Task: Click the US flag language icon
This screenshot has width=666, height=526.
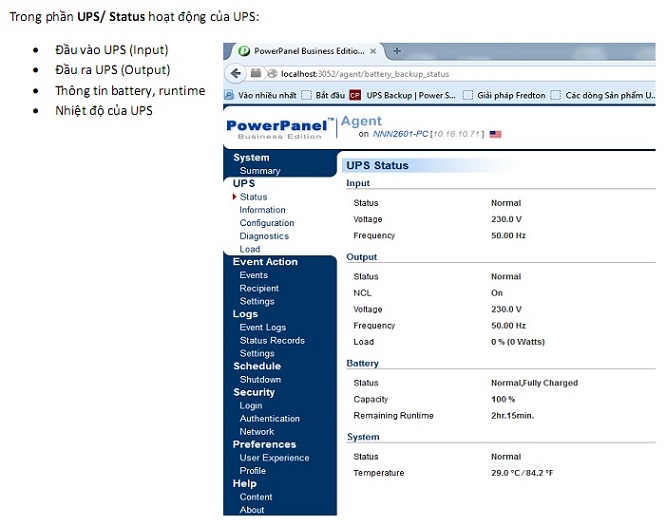Action: [x=495, y=134]
